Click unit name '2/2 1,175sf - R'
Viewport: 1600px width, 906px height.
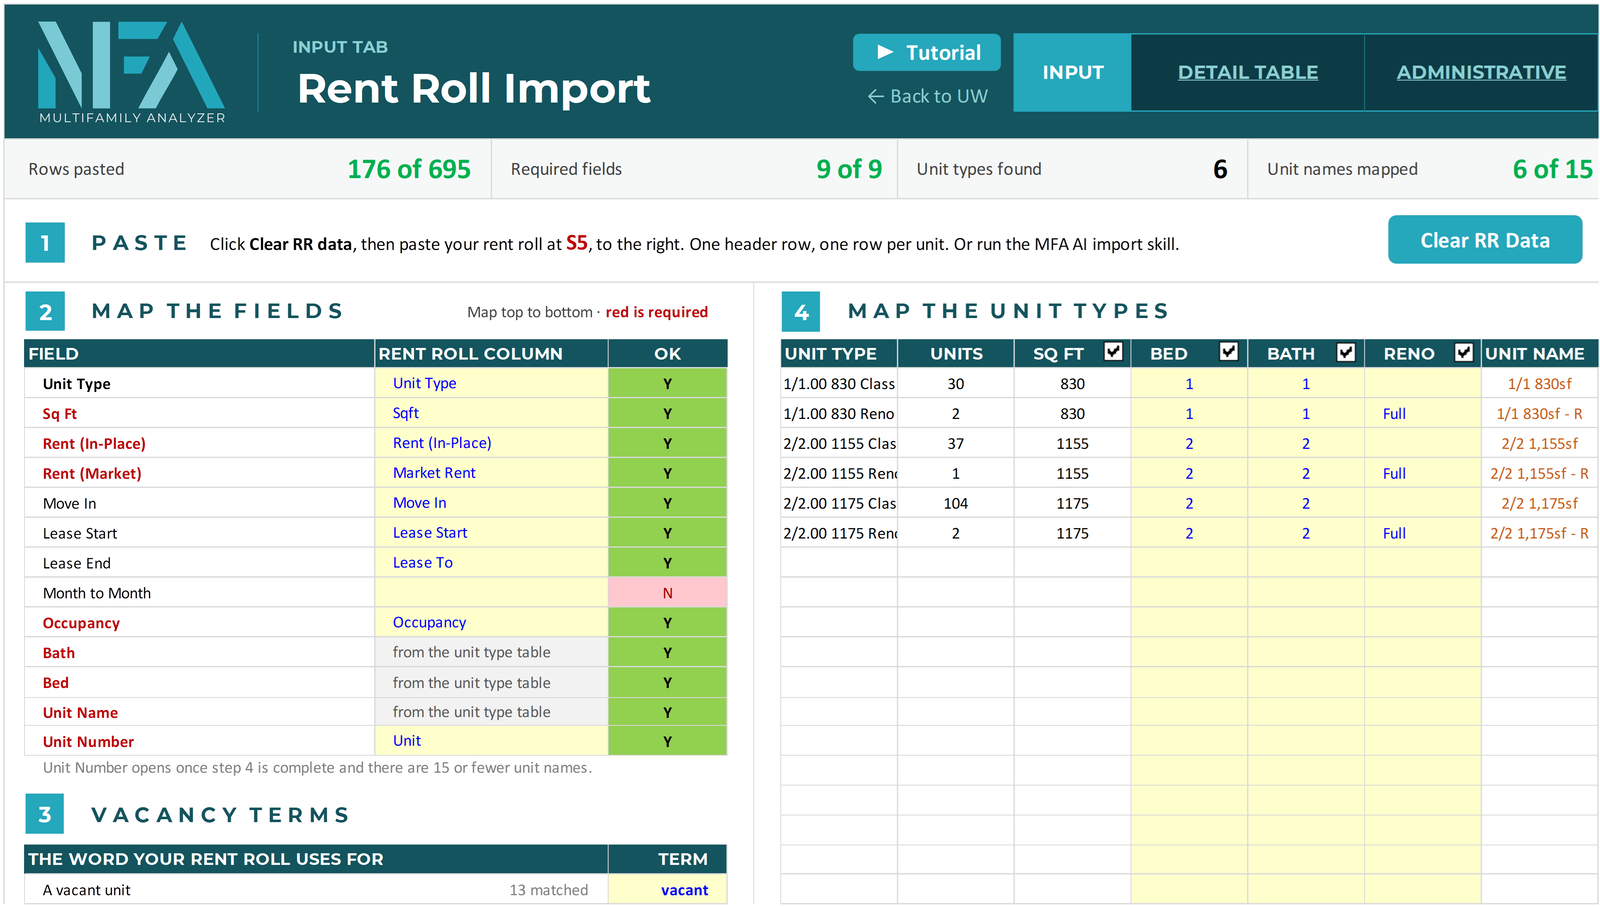point(1539,533)
